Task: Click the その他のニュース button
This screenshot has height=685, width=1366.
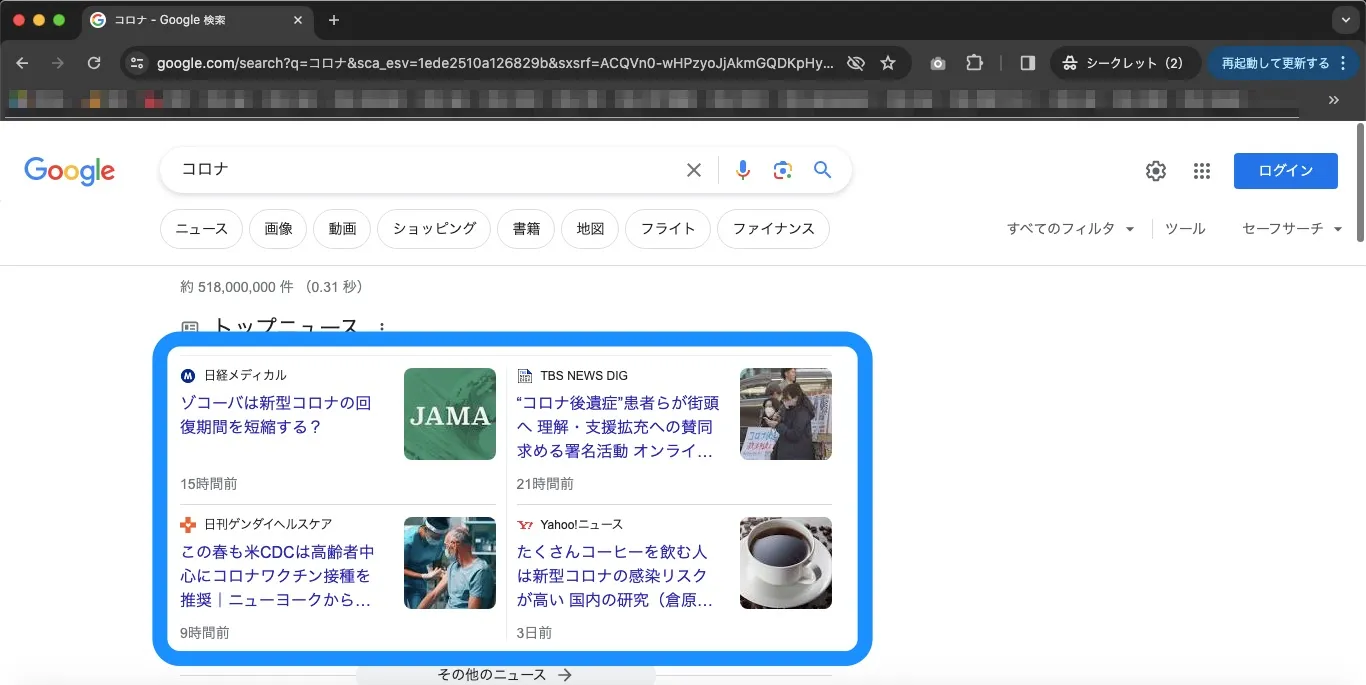Action: tap(505, 675)
